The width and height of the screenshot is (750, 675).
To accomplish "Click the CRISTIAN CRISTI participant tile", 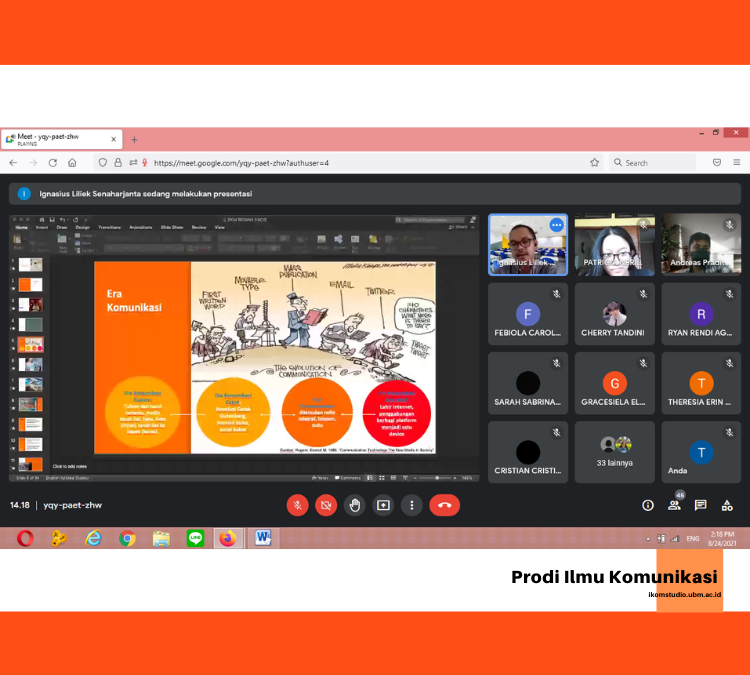I will click(x=528, y=452).
